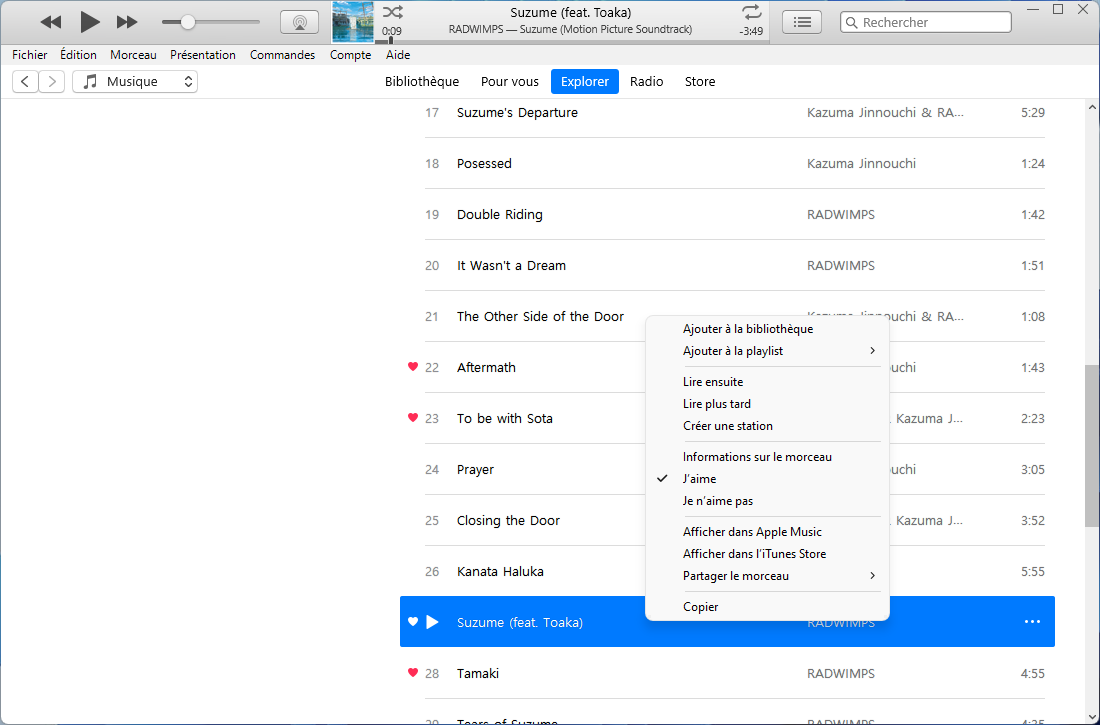The height and width of the screenshot is (725, 1100).
Task: Open the Compte menu
Action: (350, 55)
